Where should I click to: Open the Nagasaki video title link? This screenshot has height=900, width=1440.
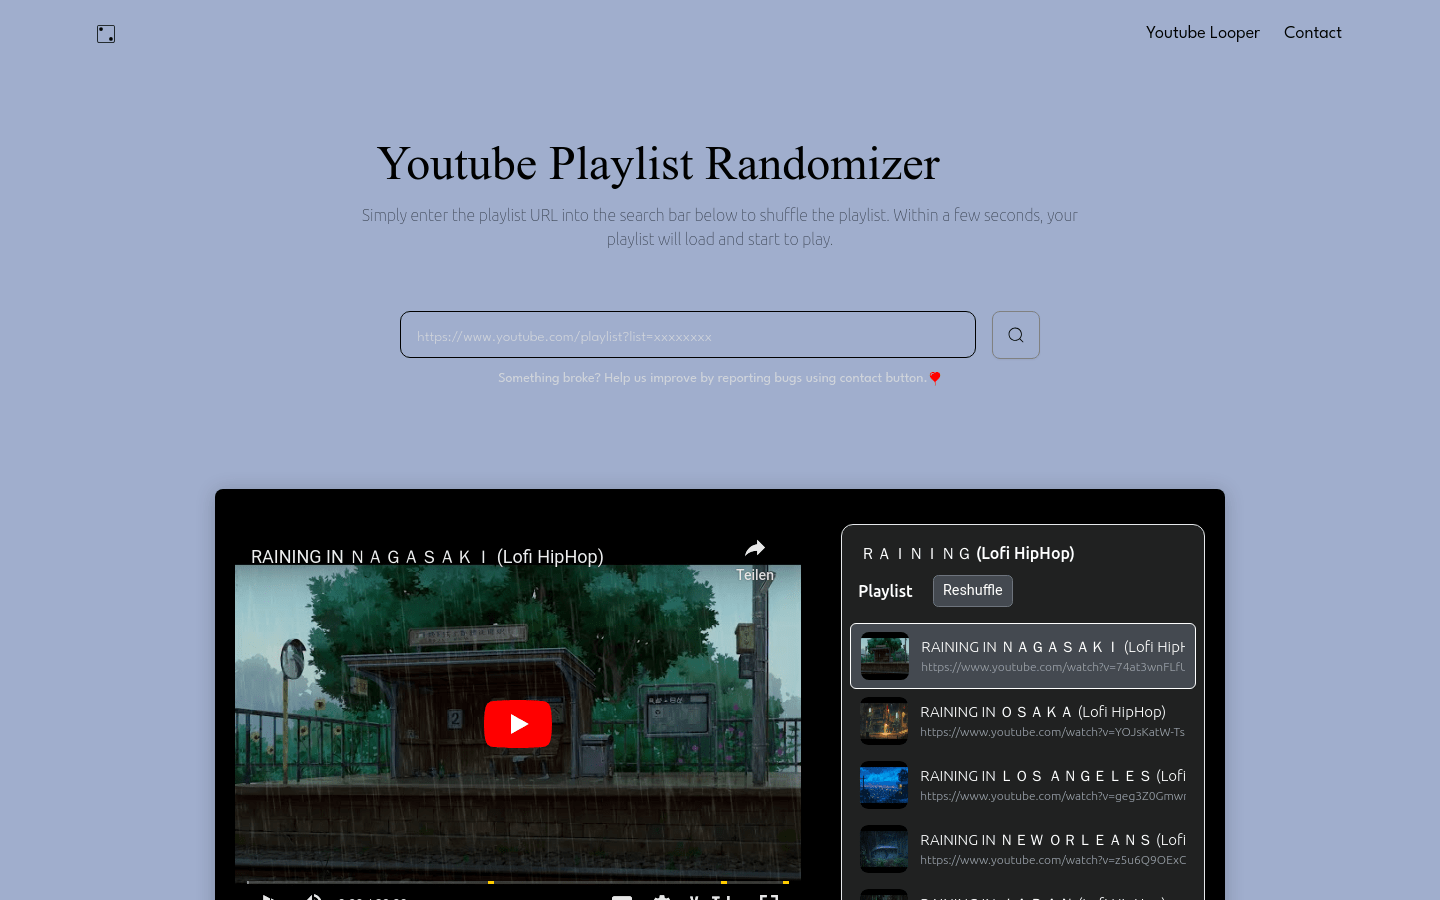point(428,557)
